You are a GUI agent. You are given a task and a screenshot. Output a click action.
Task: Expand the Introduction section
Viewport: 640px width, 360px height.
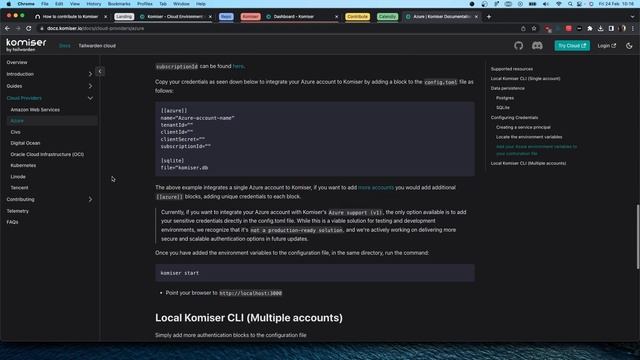click(x=90, y=74)
